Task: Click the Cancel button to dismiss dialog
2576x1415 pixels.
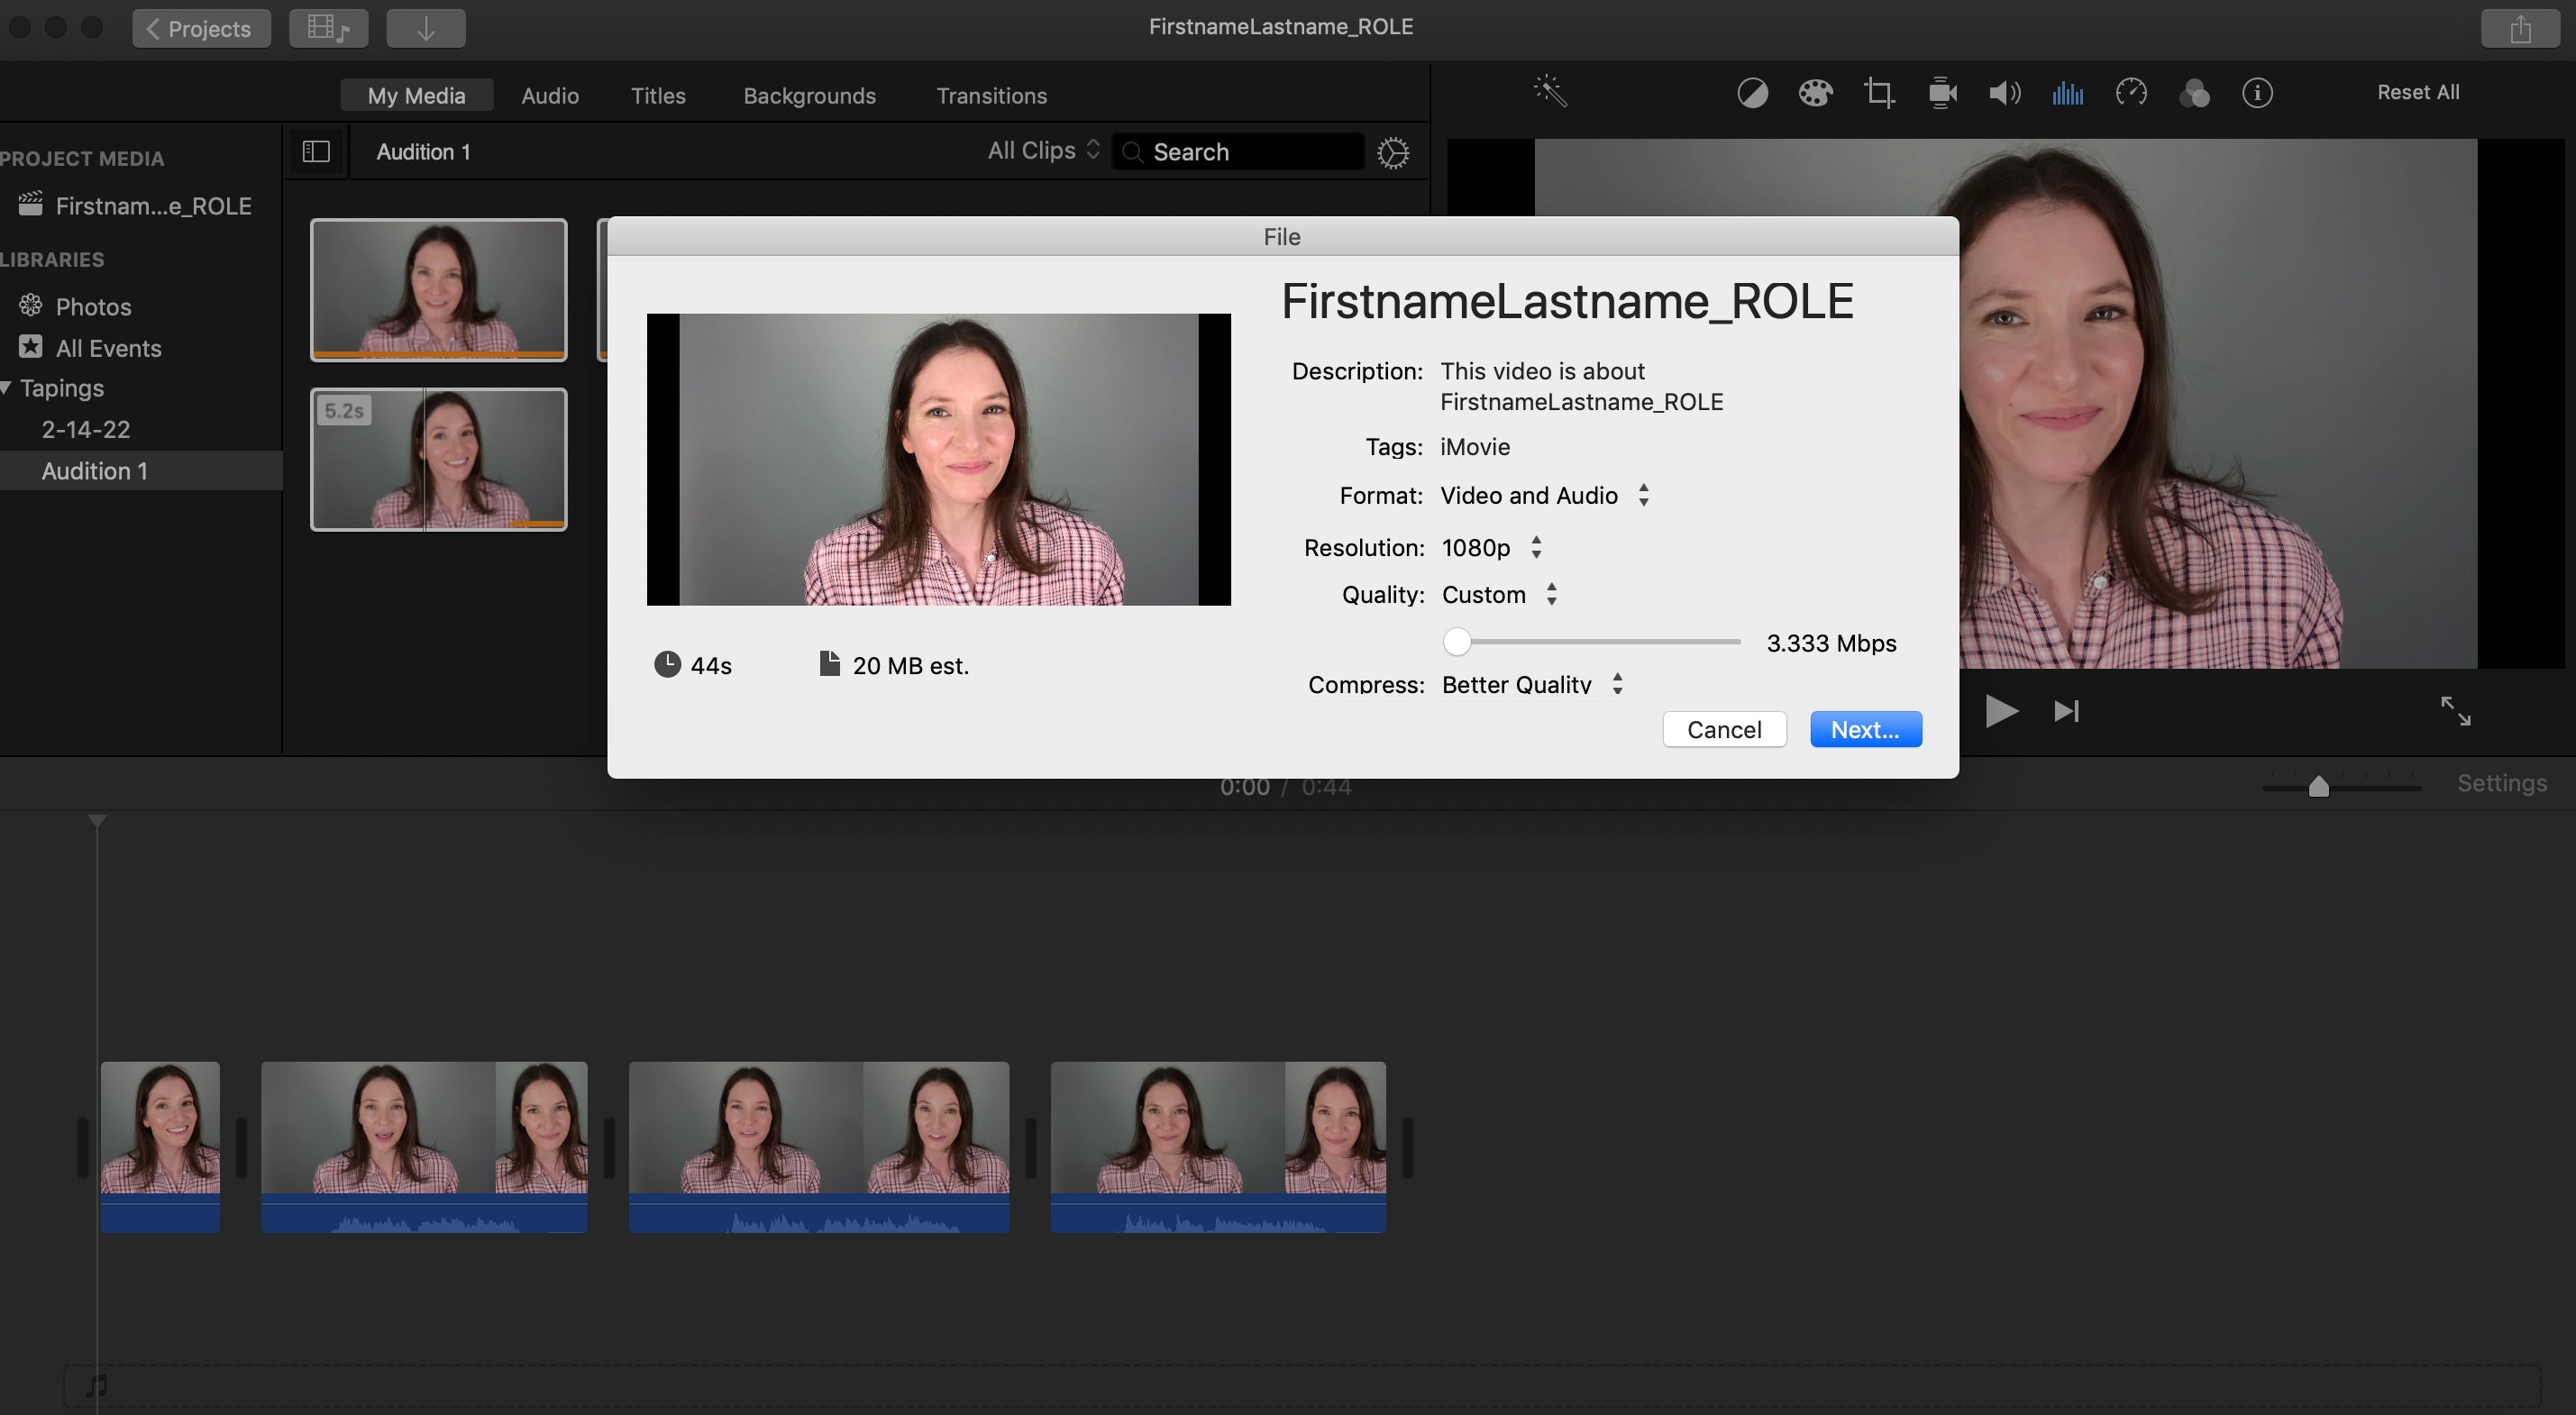Action: click(x=1724, y=728)
